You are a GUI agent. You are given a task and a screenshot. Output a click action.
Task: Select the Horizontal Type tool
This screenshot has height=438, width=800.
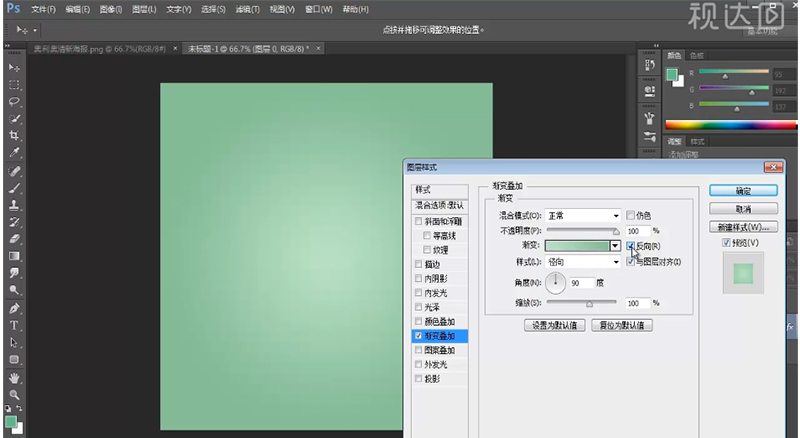(x=14, y=326)
